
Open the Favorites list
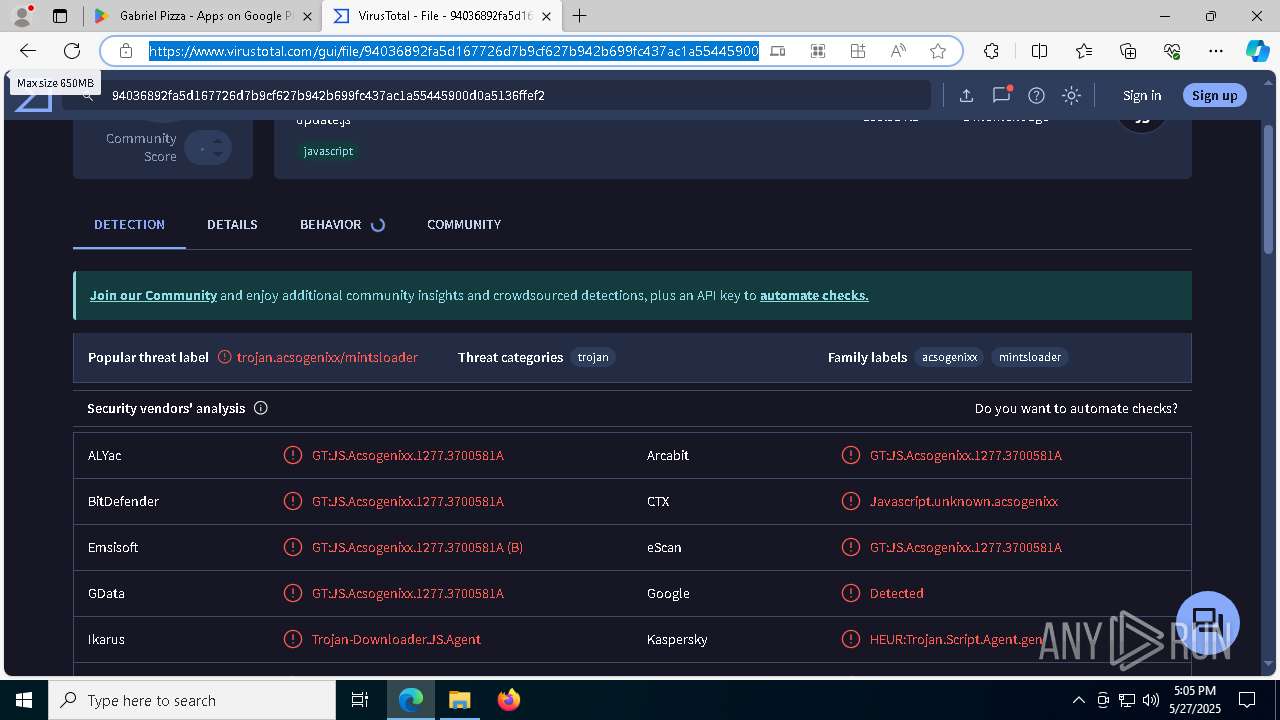pyautogui.click(x=1084, y=51)
